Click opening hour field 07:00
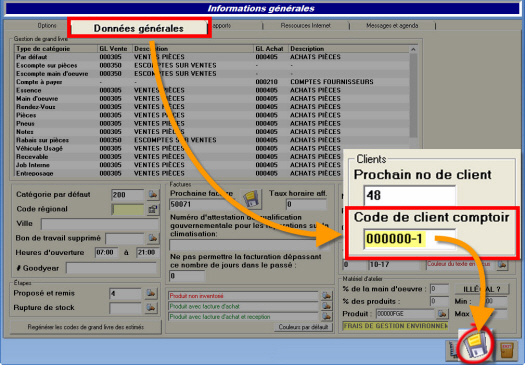The height and width of the screenshot is (365, 525). pyautogui.click(x=107, y=252)
